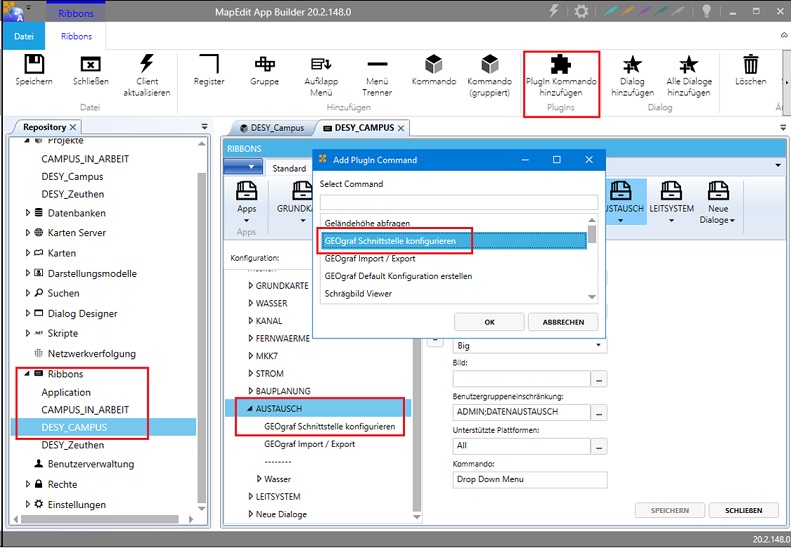Click the LEITSYSTEM ribbon preview icon
Viewport: 791px width, 548px height.
click(671, 192)
